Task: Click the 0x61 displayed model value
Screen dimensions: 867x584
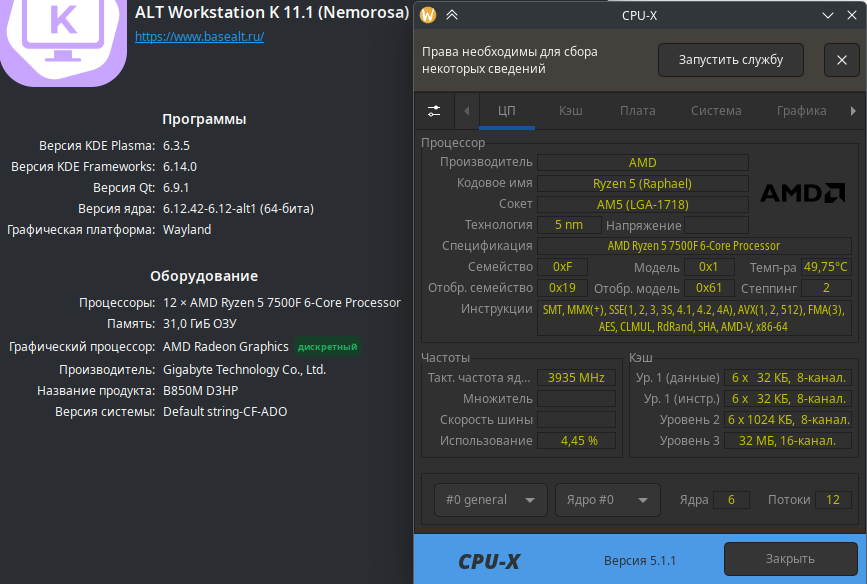Action: (x=709, y=288)
